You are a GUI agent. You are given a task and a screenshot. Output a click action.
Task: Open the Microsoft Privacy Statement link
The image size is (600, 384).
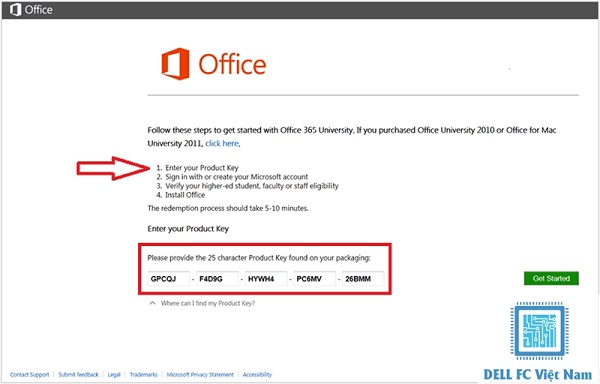click(200, 375)
